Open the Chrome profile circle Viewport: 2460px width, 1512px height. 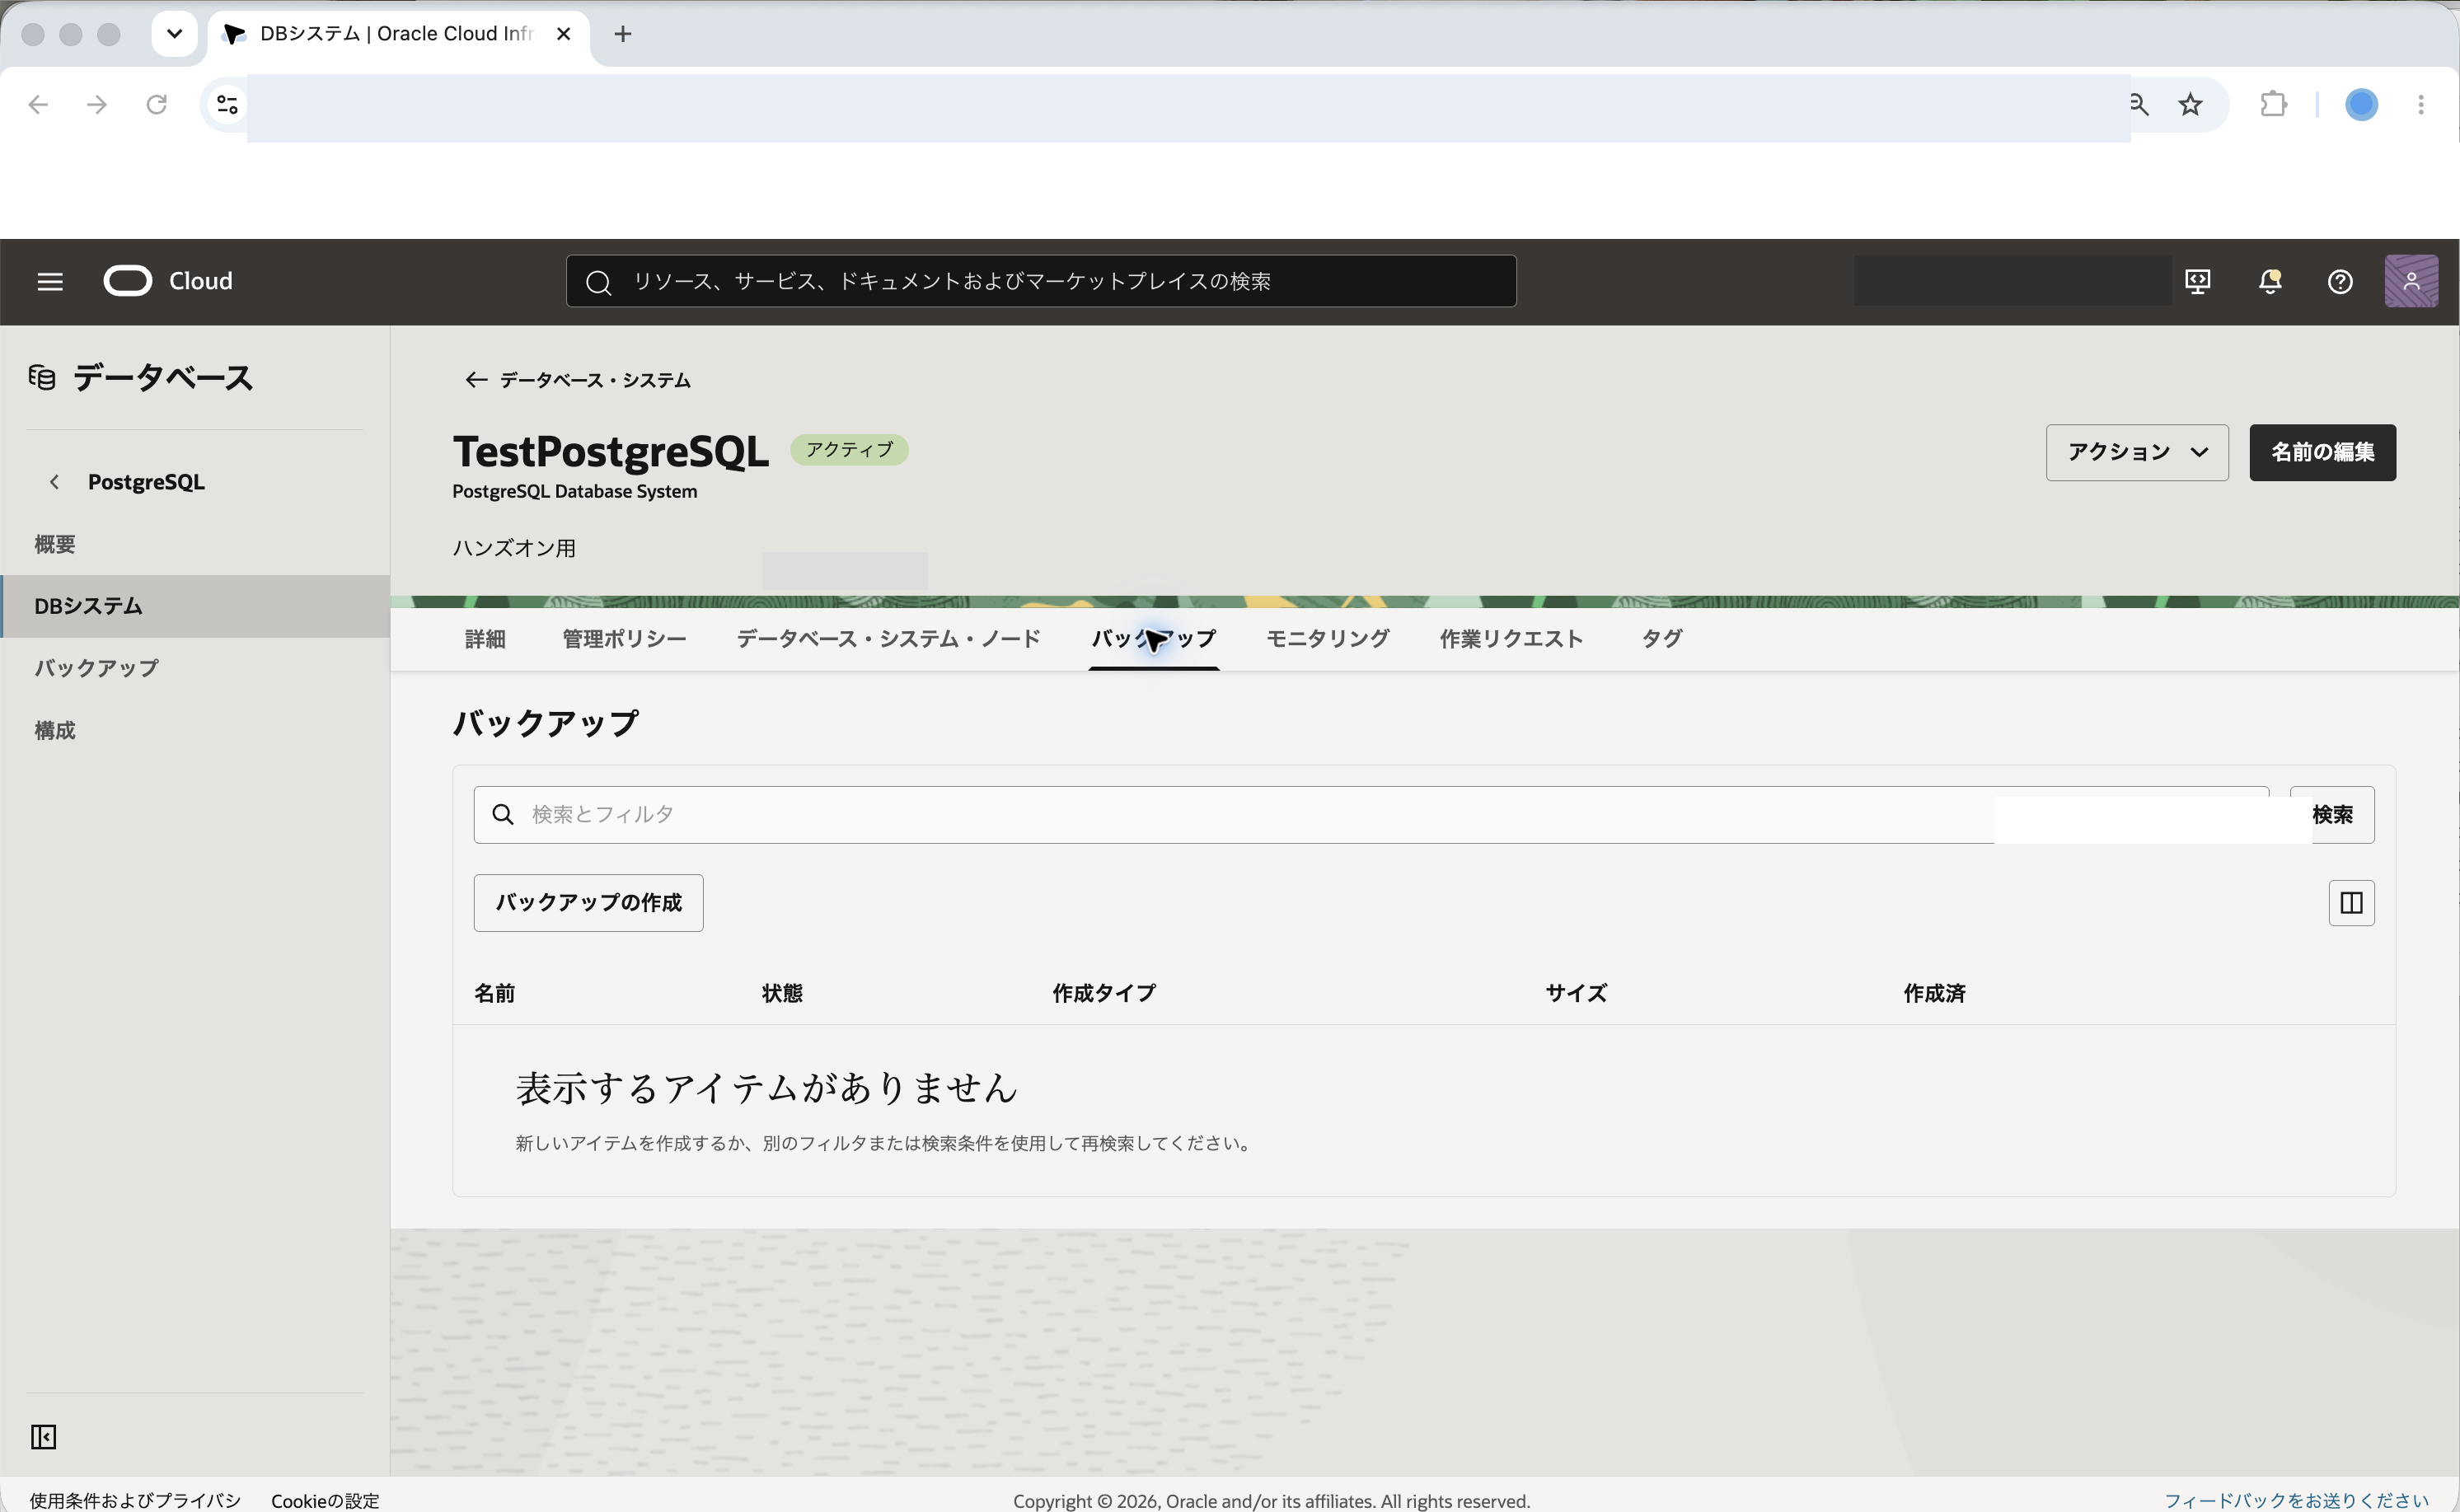click(x=2361, y=104)
